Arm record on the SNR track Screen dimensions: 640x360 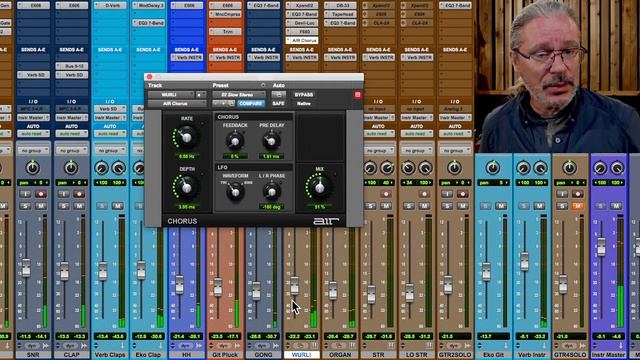coord(41,194)
